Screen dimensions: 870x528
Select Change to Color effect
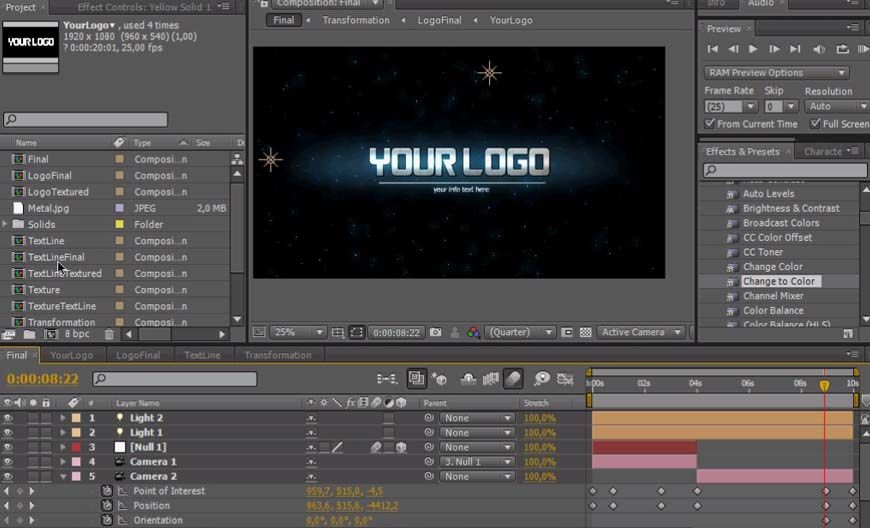(779, 281)
